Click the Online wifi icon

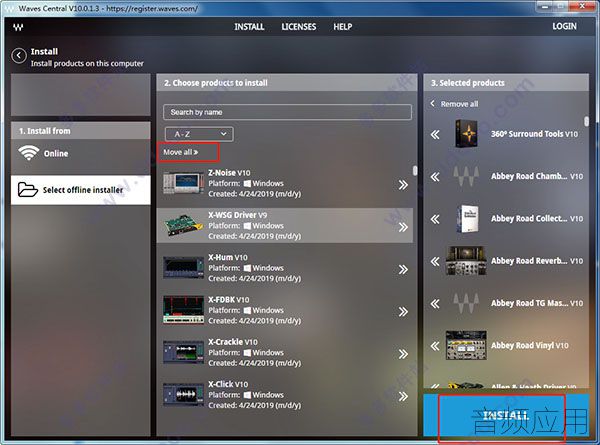(x=29, y=153)
